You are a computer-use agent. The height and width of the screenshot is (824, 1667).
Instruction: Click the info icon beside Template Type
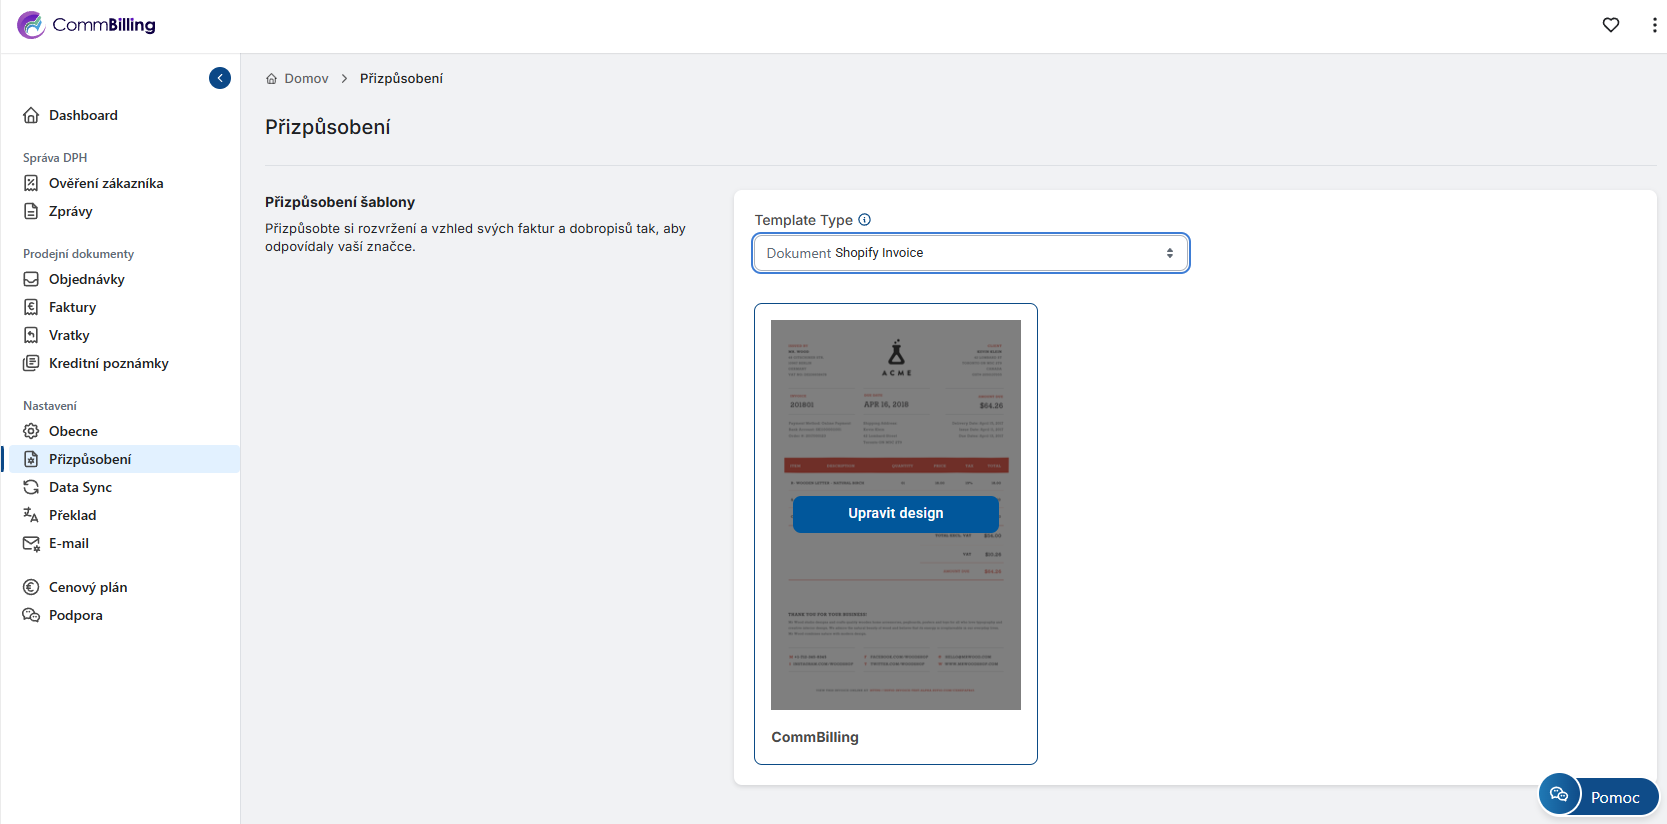(865, 220)
